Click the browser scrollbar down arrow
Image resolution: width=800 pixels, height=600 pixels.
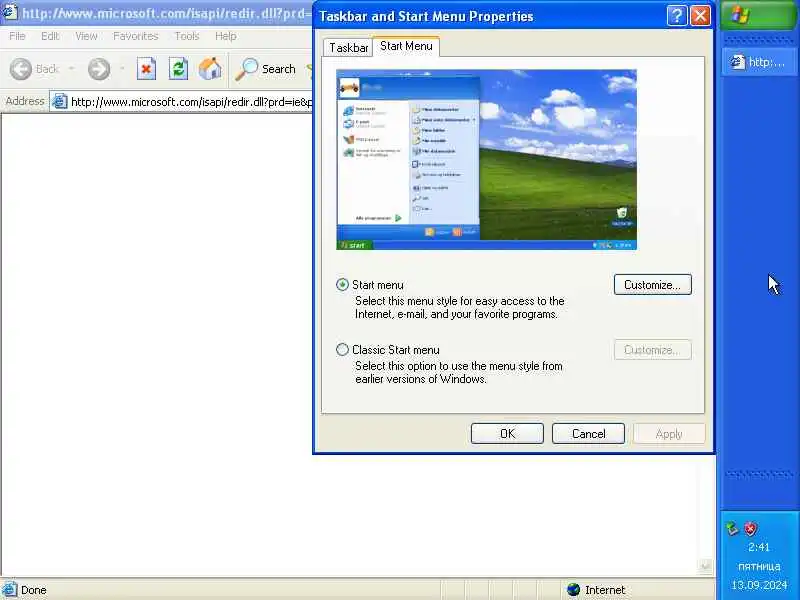[706, 565]
